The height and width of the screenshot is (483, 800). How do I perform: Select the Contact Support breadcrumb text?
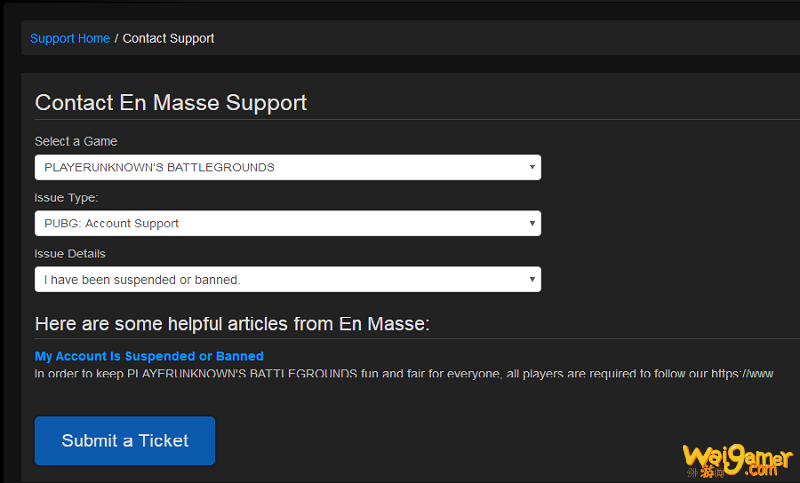tap(168, 38)
